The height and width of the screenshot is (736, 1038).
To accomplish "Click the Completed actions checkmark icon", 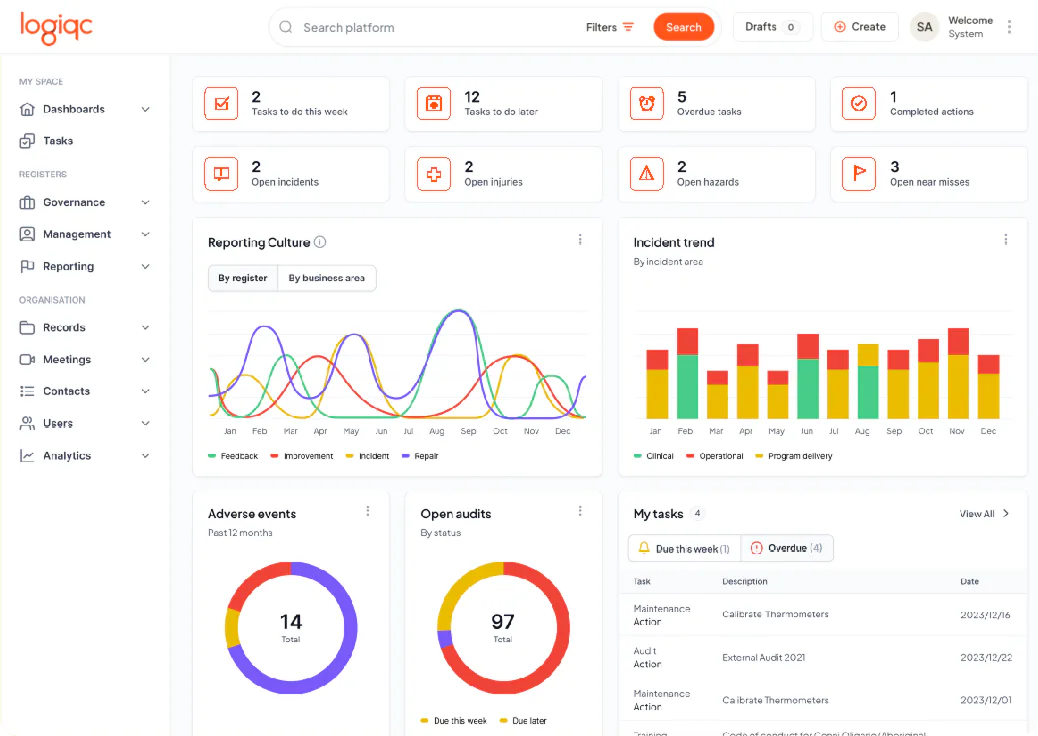I will click(859, 103).
